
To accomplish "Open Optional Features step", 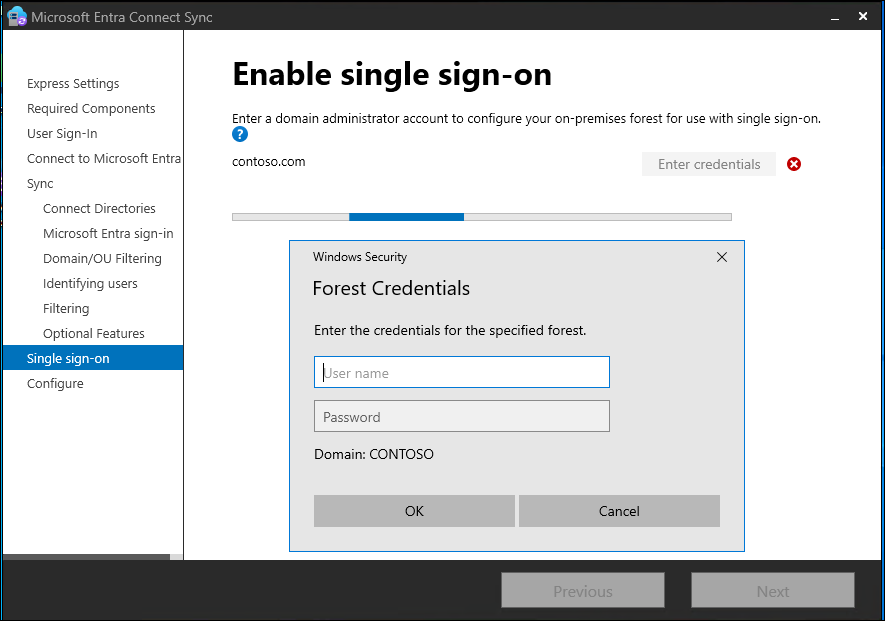I will coord(94,334).
